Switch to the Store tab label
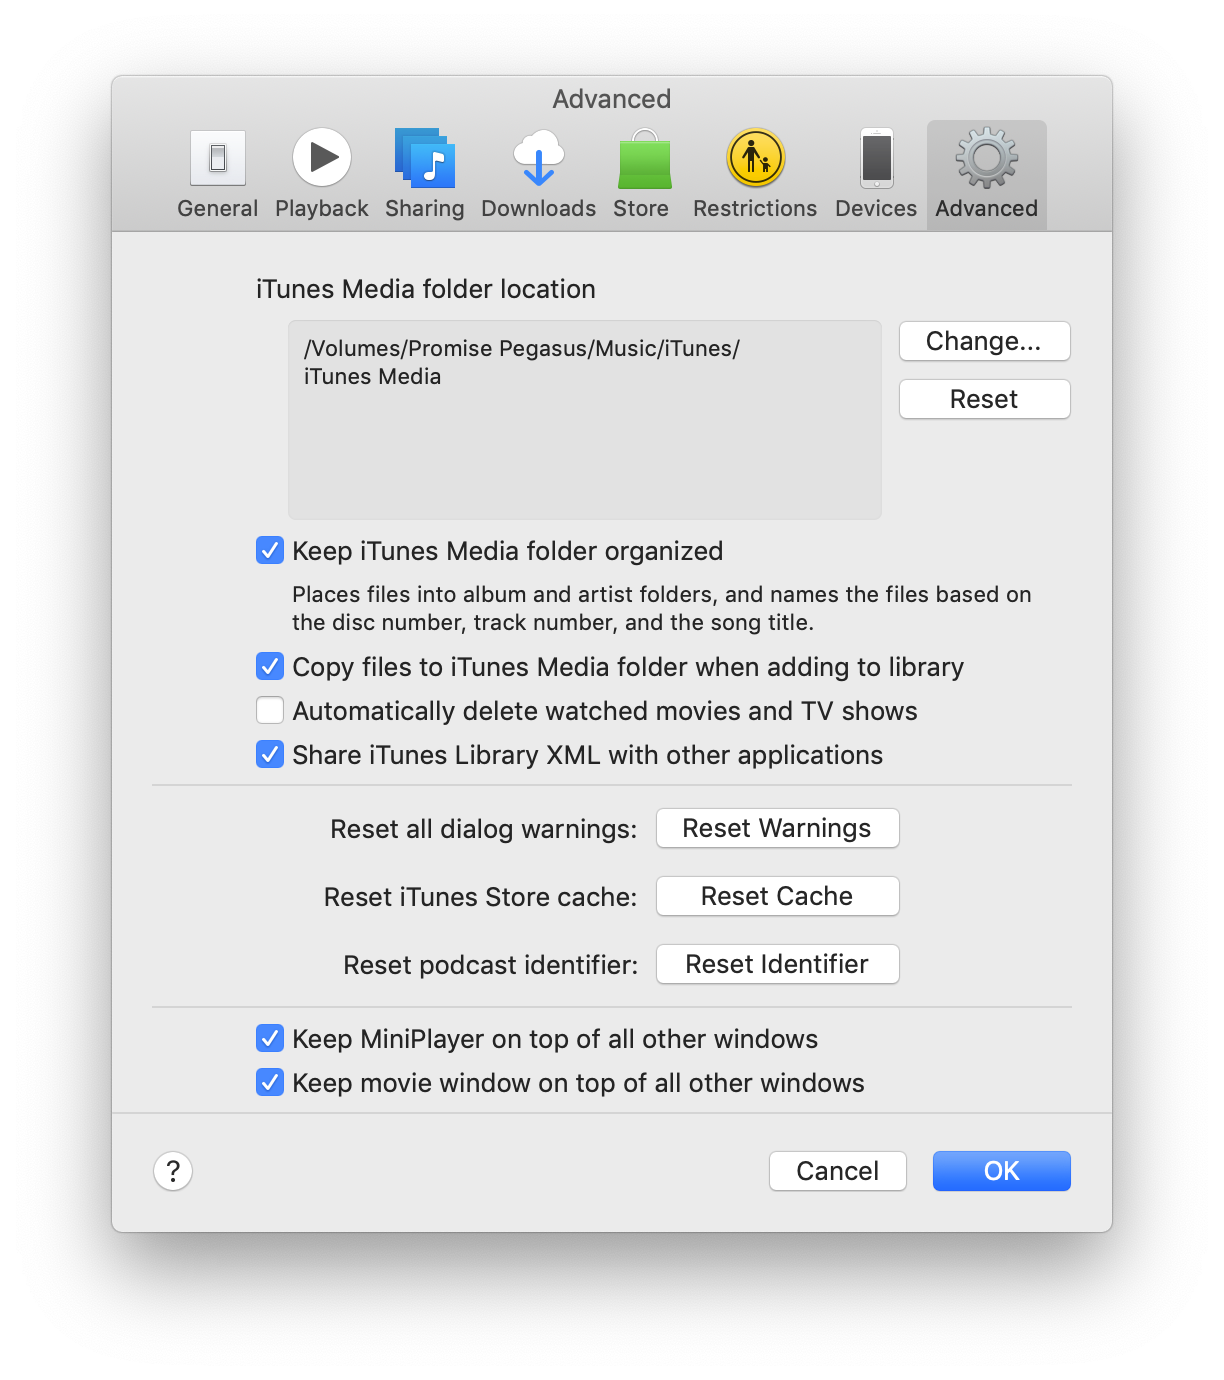Screen dimensions: 1224x1380 coord(641,208)
